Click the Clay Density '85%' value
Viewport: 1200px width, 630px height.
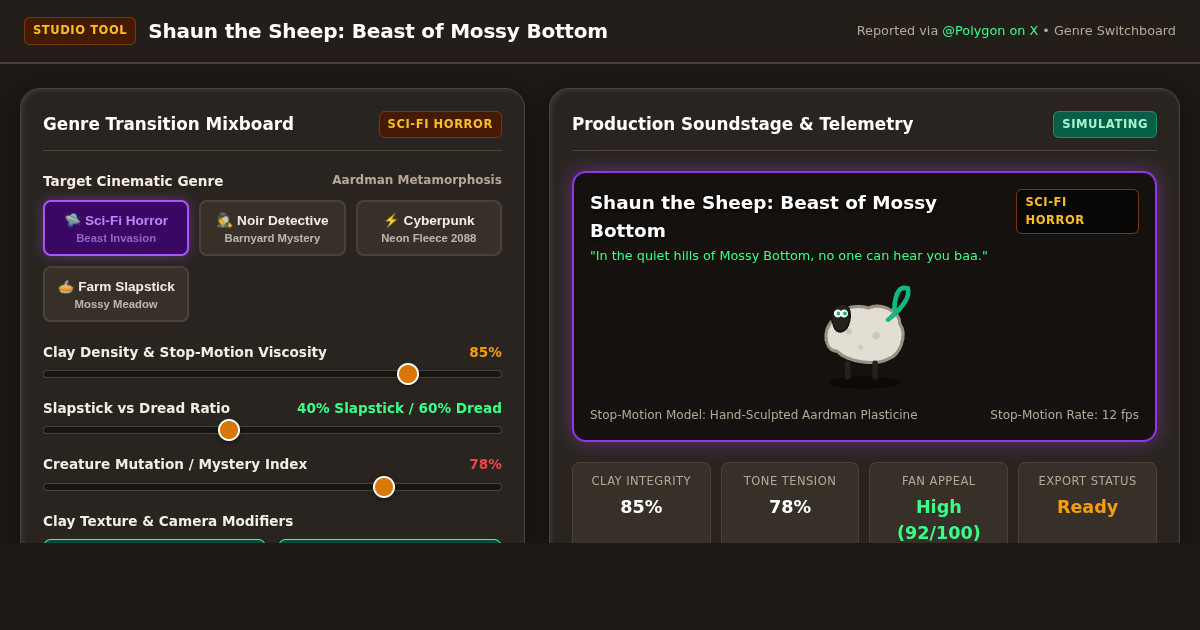485,352
